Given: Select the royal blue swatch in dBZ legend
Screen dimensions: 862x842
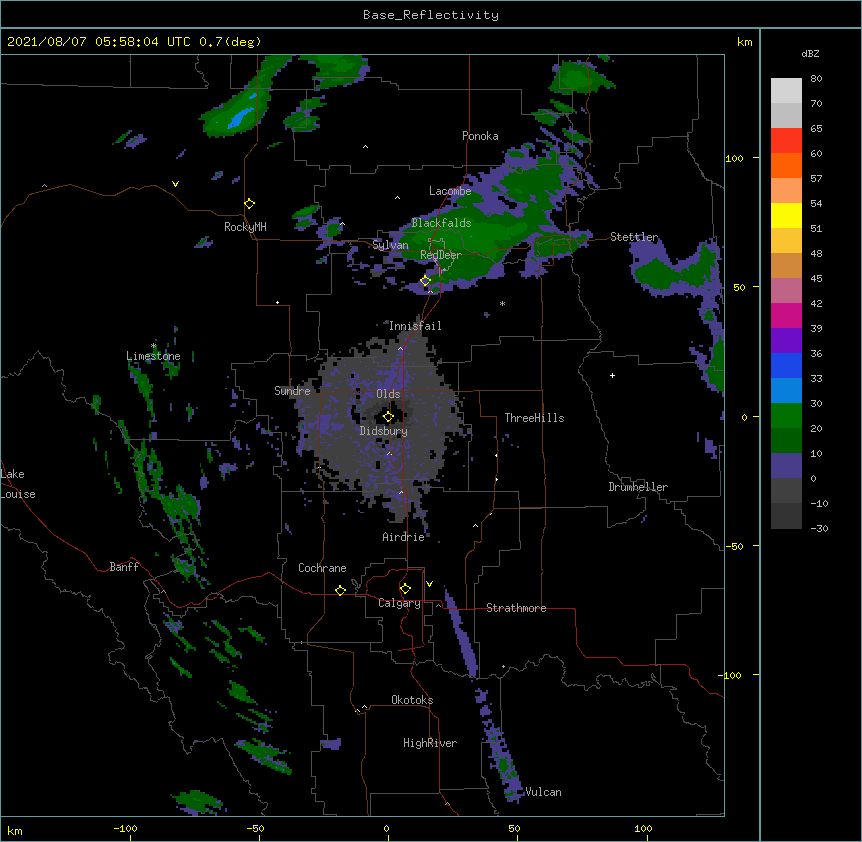Looking at the screenshot, I should click(x=786, y=365).
